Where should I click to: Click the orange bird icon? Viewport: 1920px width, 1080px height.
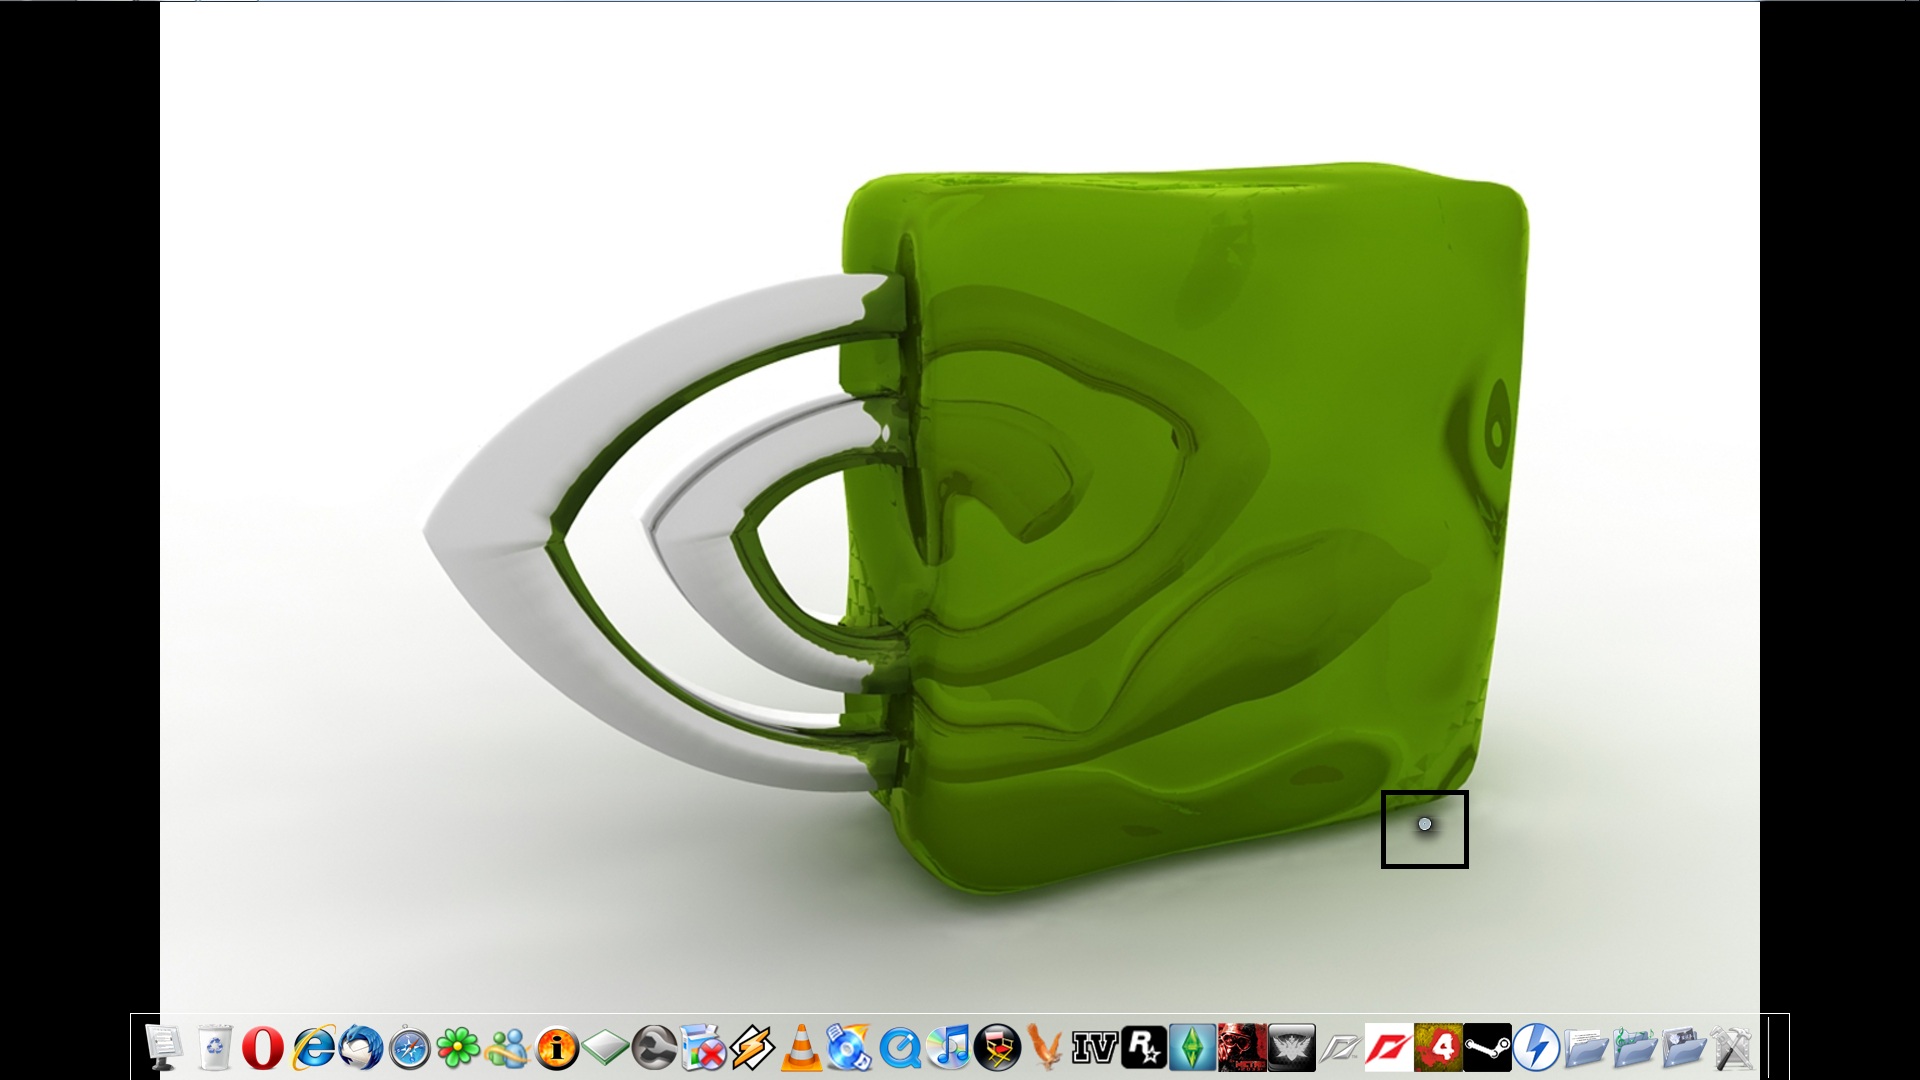click(1046, 1047)
